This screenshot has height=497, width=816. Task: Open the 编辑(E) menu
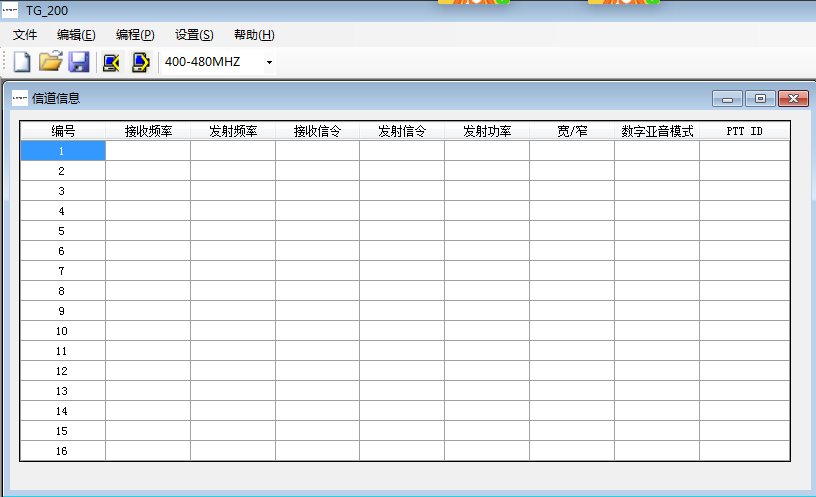pyautogui.click(x=76, y=35)
